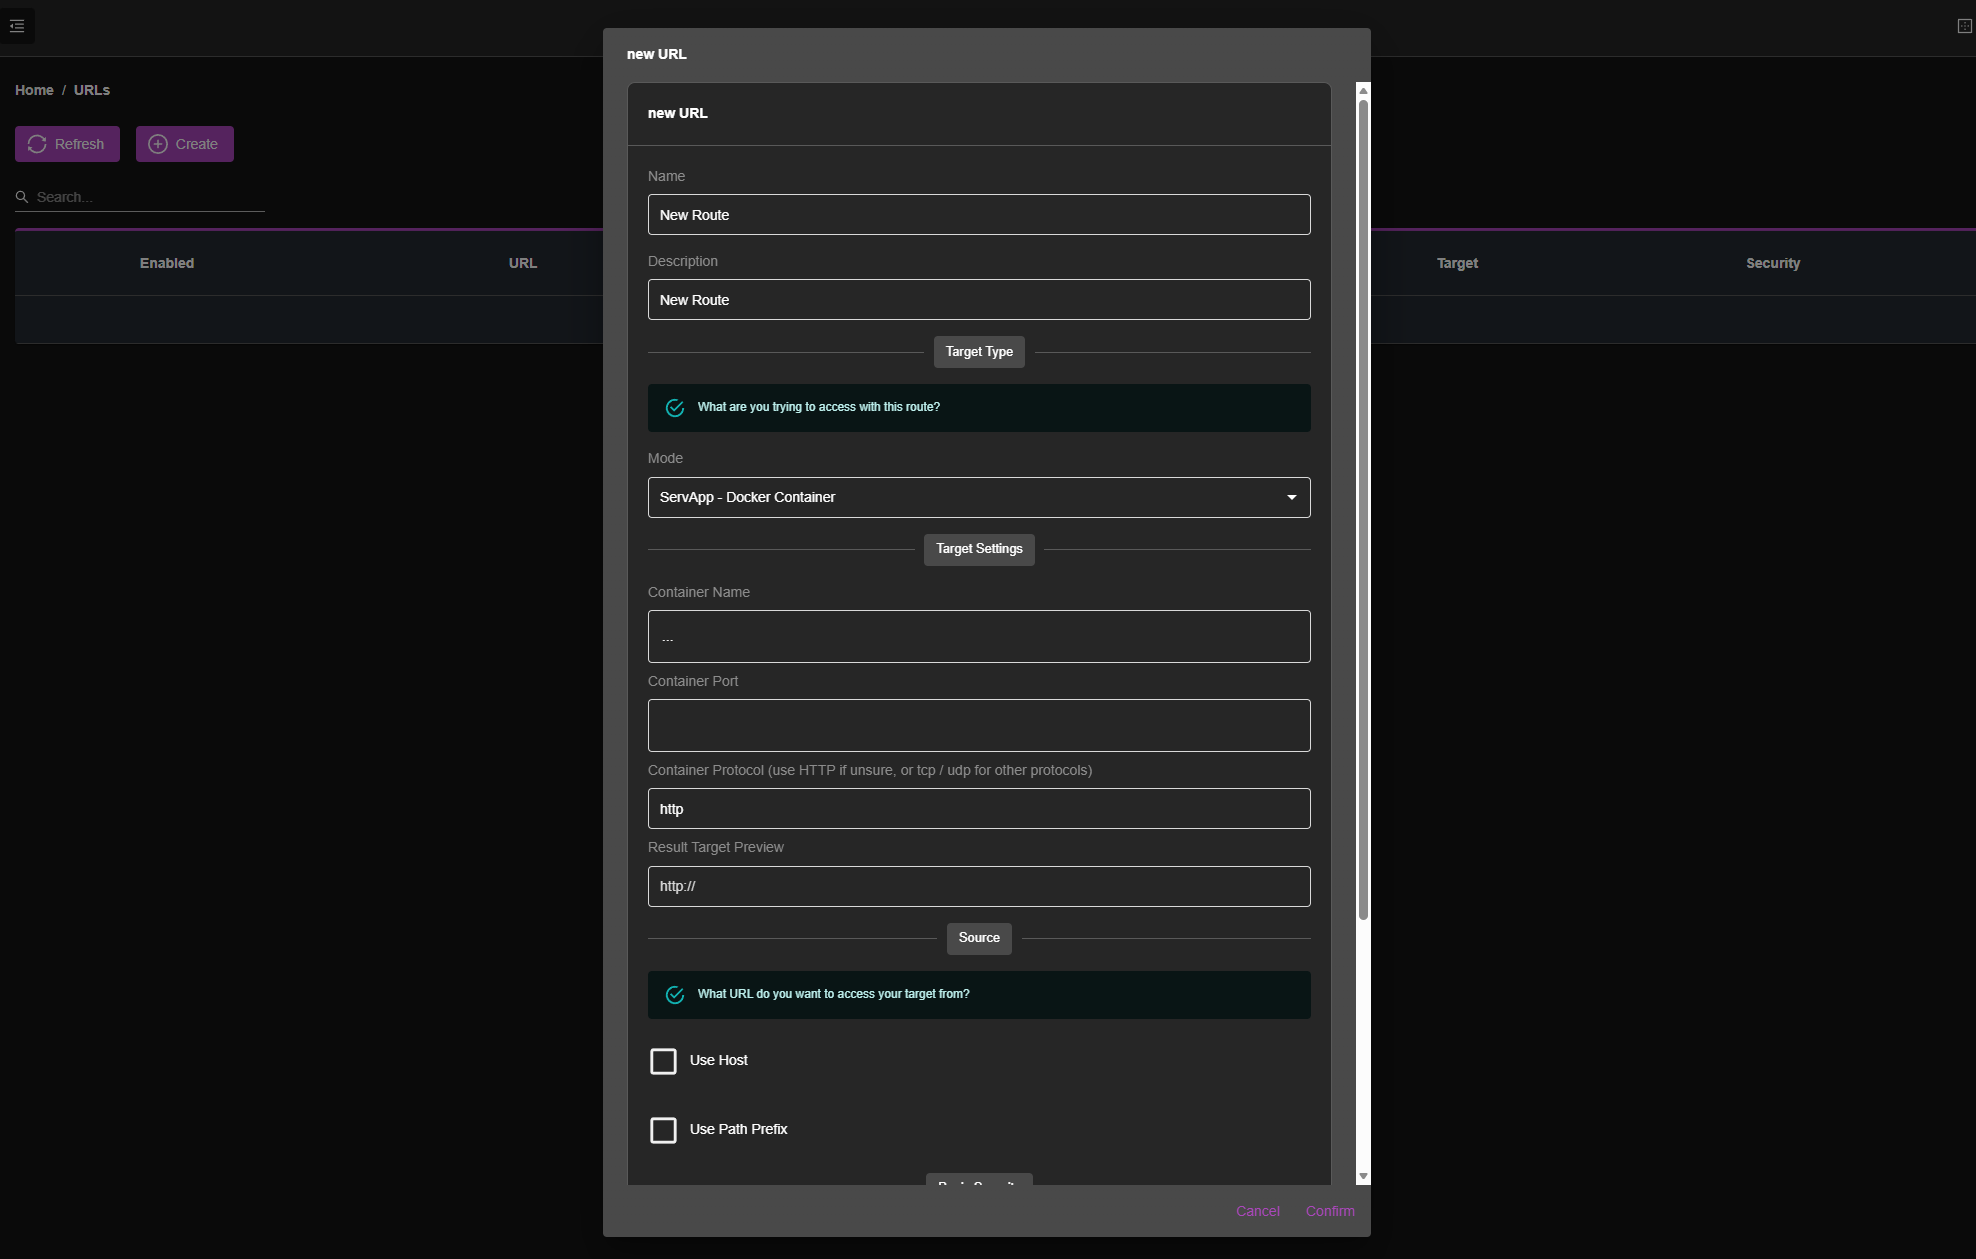Click the hamburger menu icon
Image resolution: width=1976 pixels, height=1259 pixels.
[x=17, y=26]
